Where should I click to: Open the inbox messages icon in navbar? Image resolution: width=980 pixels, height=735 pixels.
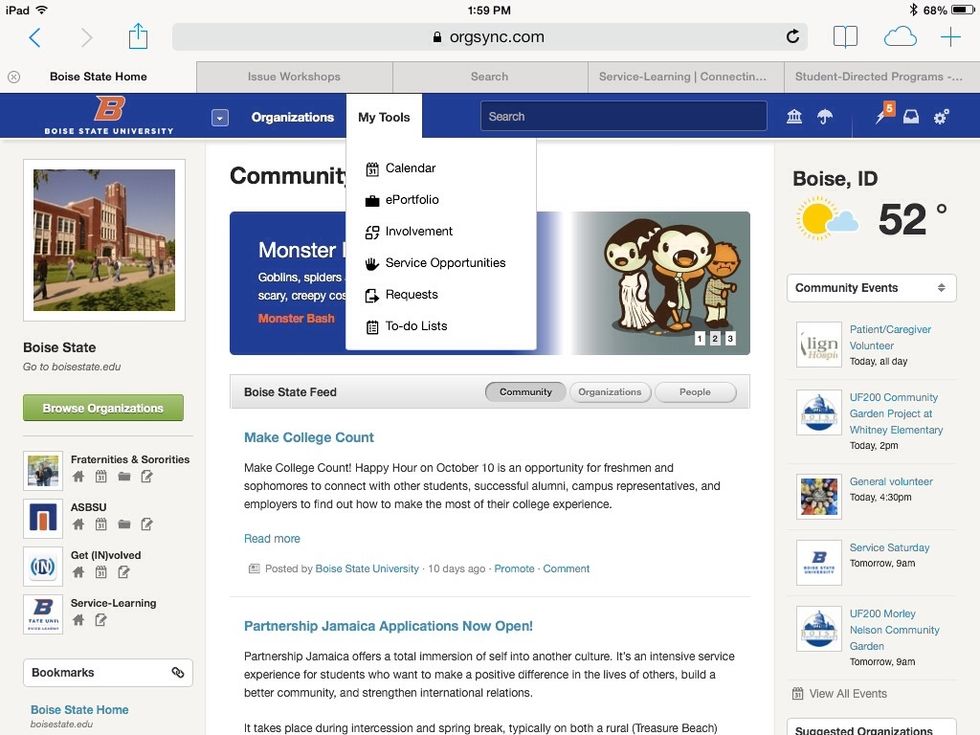(x=911, y=116)
